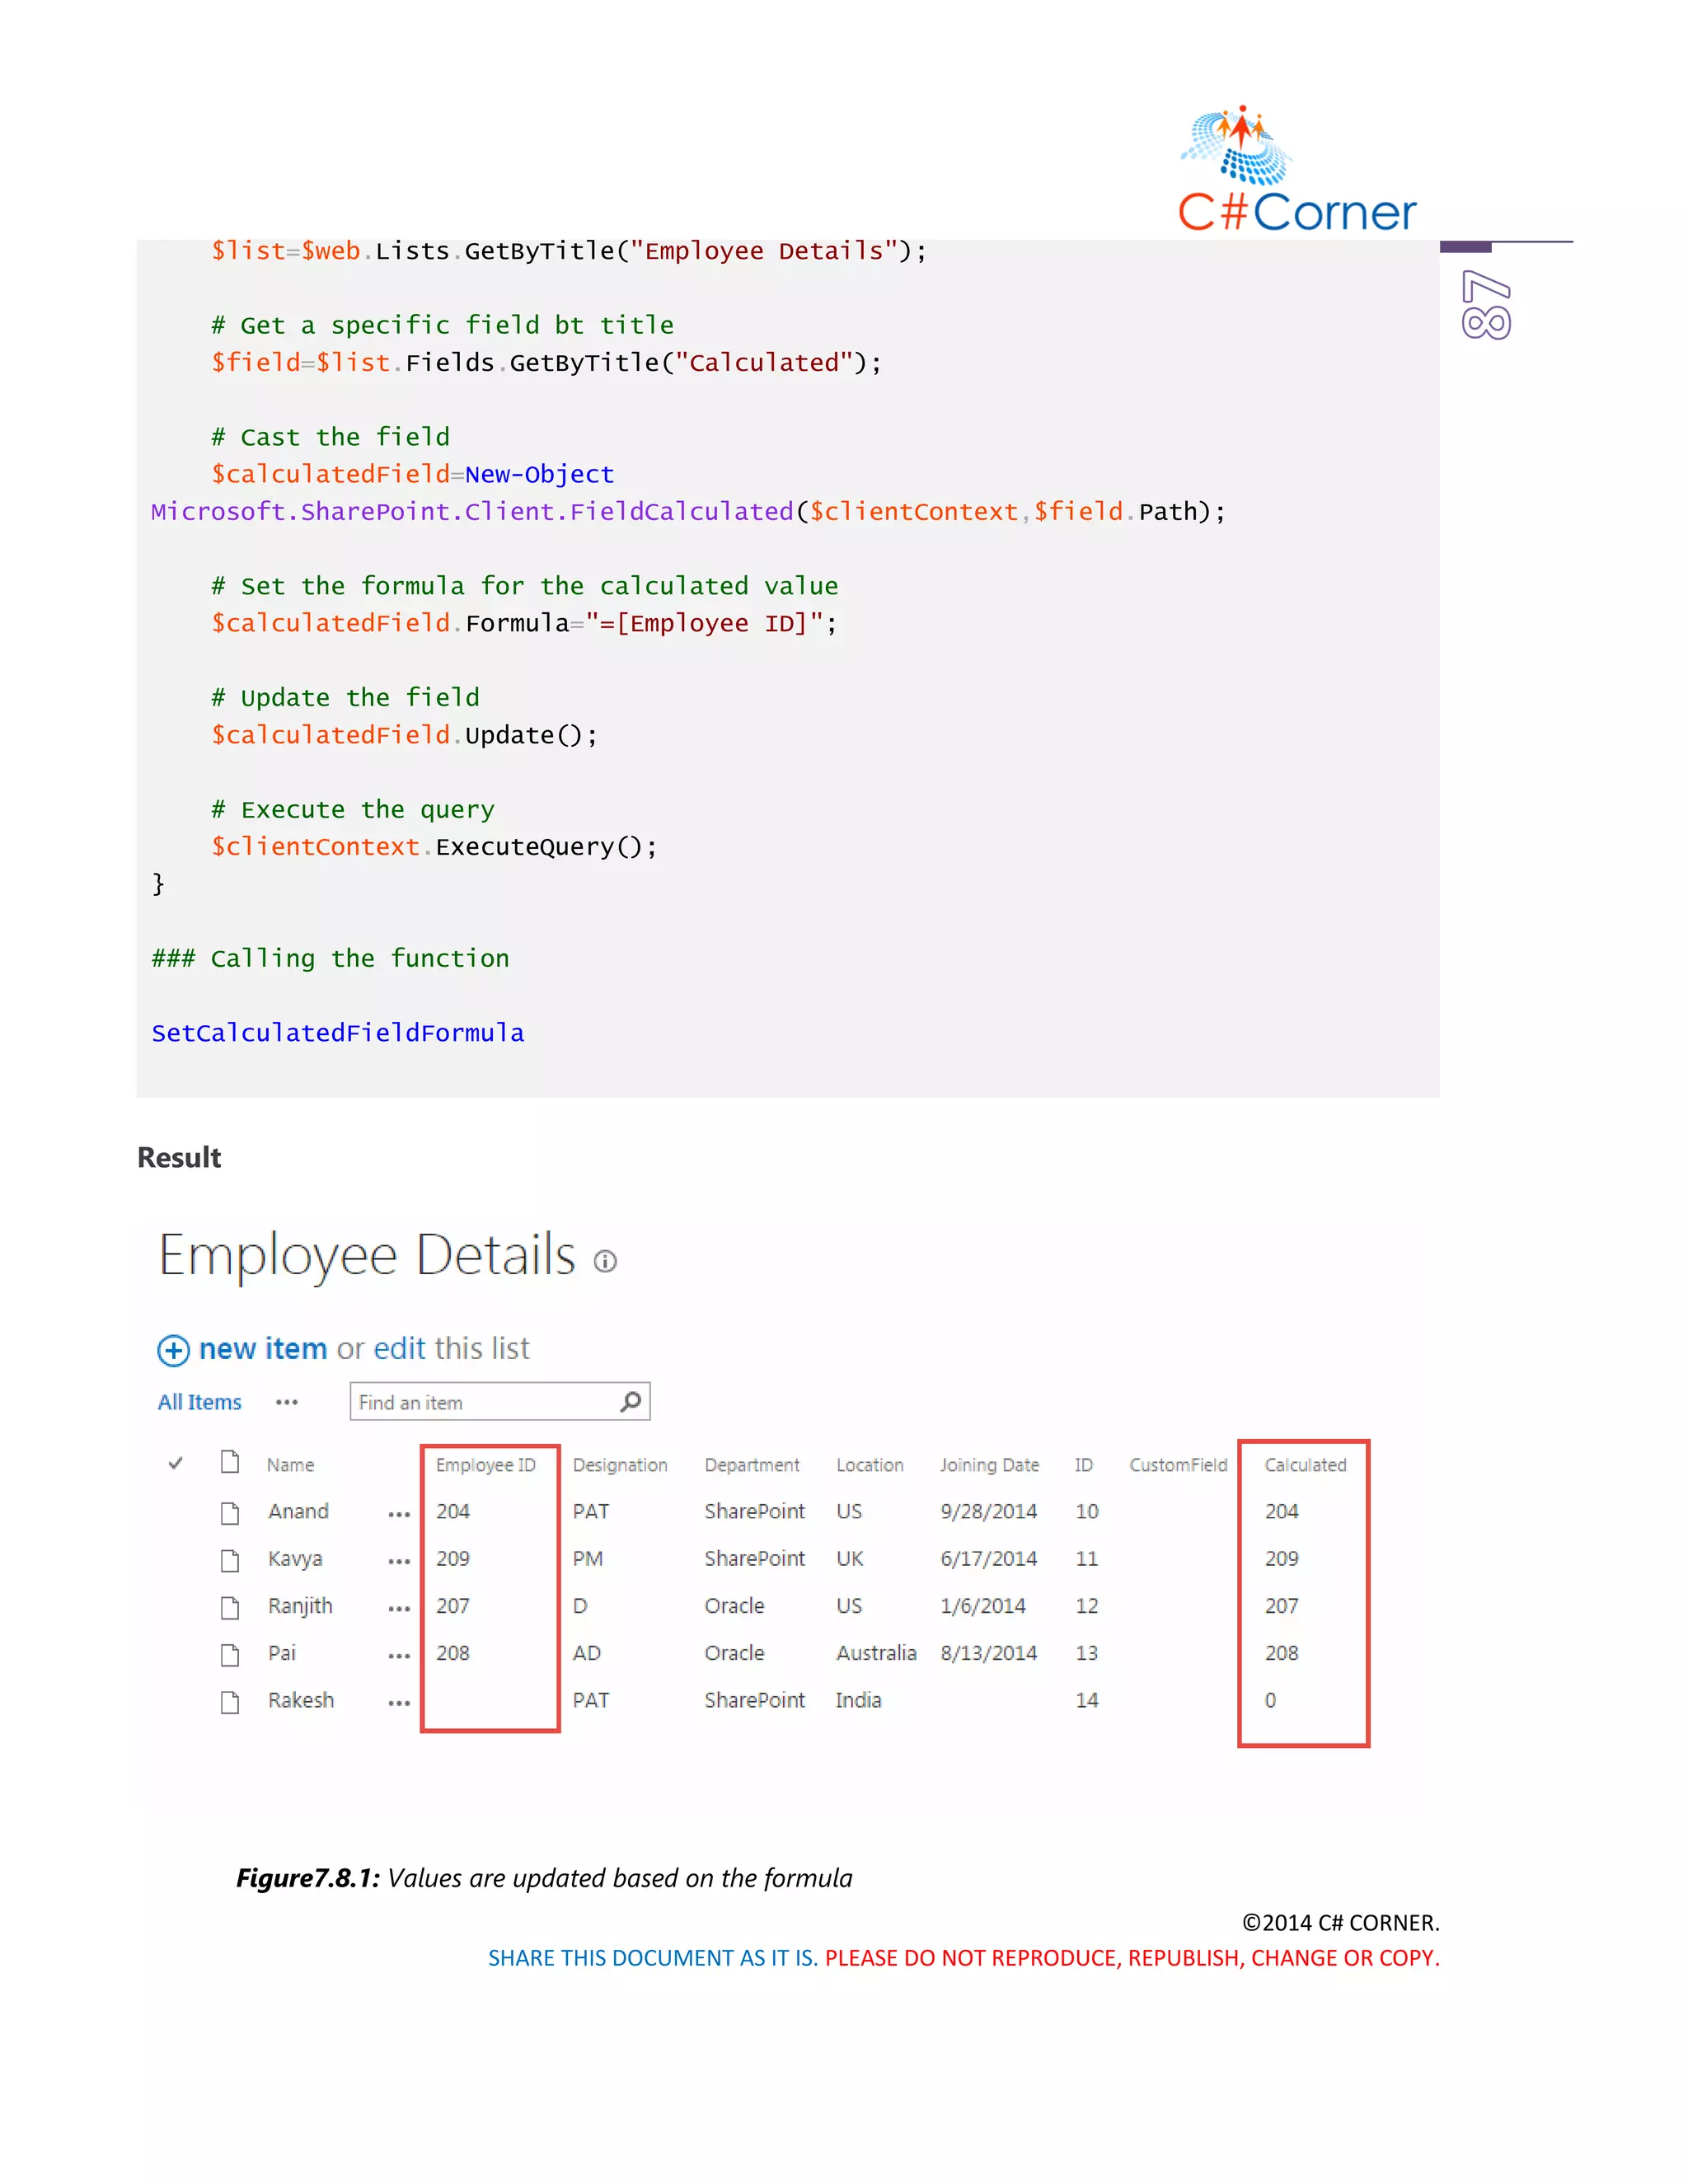Open the Pai list item
Viewport: 1688px width, 2184px height.
point(282,1653)
